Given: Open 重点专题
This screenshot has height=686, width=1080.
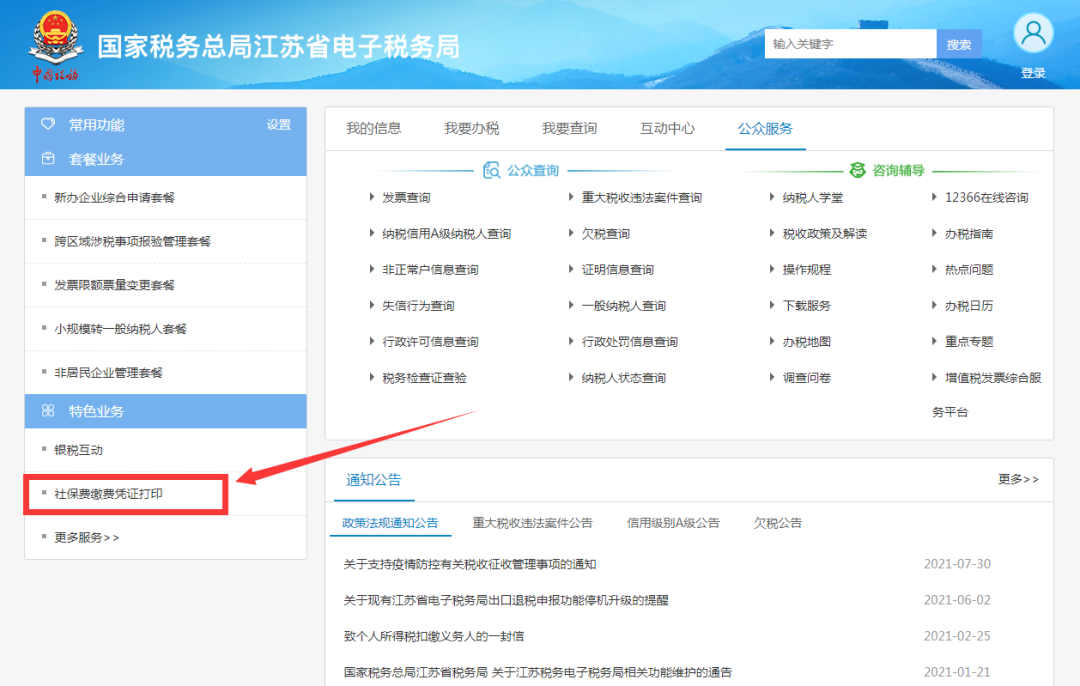Looking at the screenshot, I should tap(968, 342).
